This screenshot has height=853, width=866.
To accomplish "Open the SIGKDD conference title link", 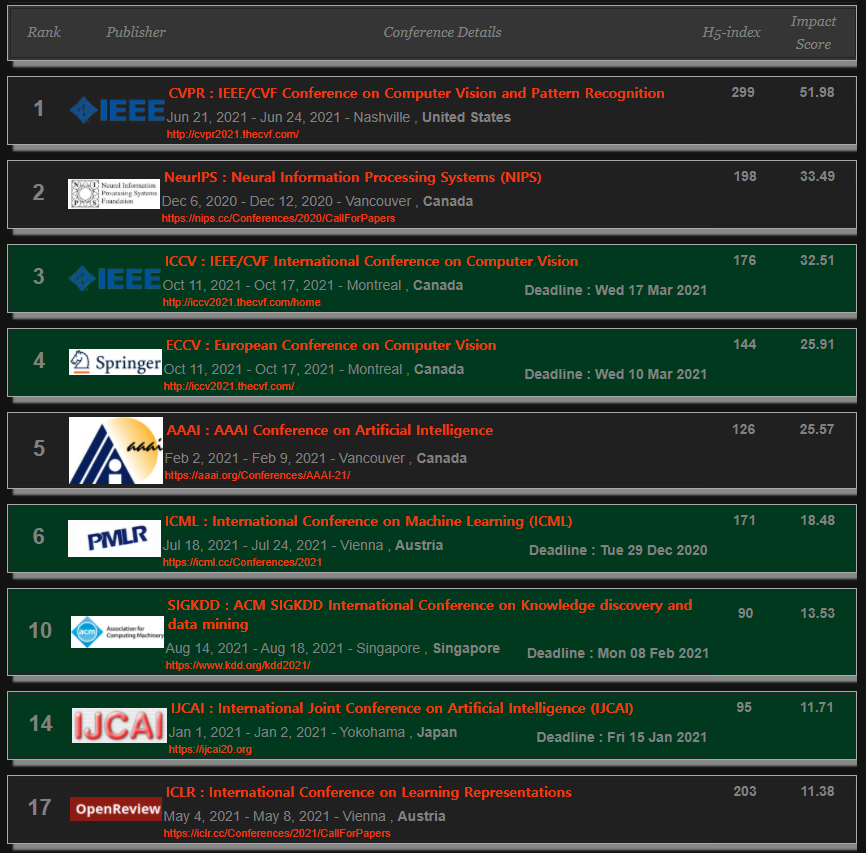I will pos(430,614).
